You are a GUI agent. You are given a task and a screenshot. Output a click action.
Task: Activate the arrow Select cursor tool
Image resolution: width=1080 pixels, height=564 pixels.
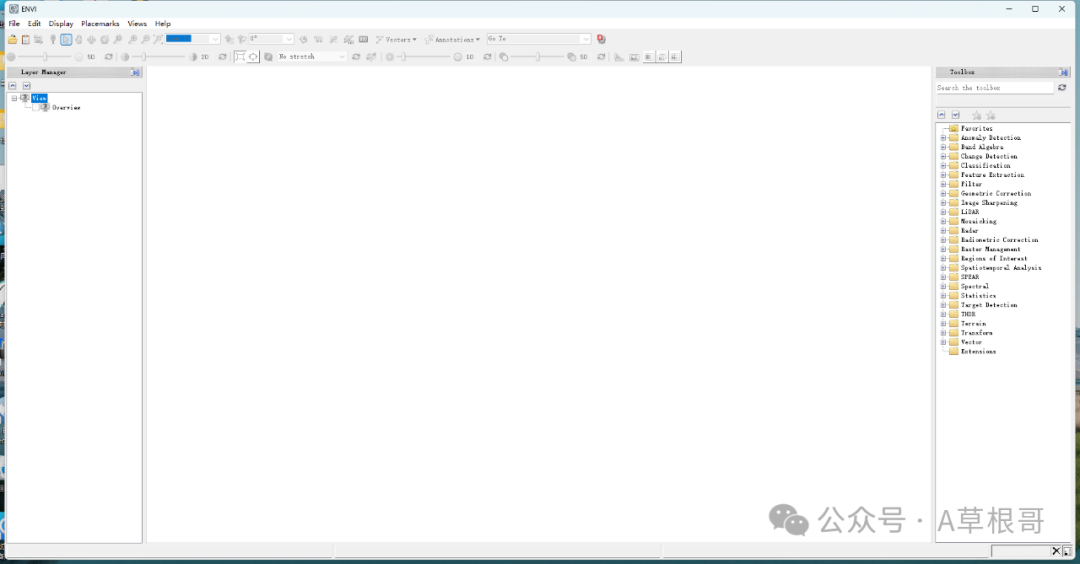click(x=66, y=40)
